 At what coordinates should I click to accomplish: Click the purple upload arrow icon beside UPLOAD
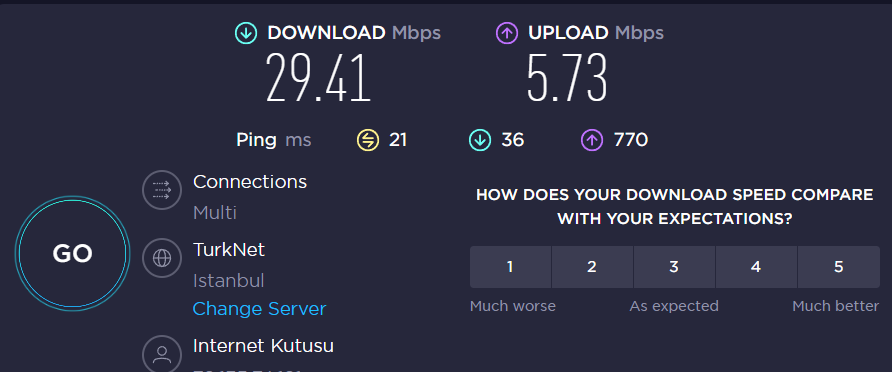pyautogui.click(x=506, y=34)
